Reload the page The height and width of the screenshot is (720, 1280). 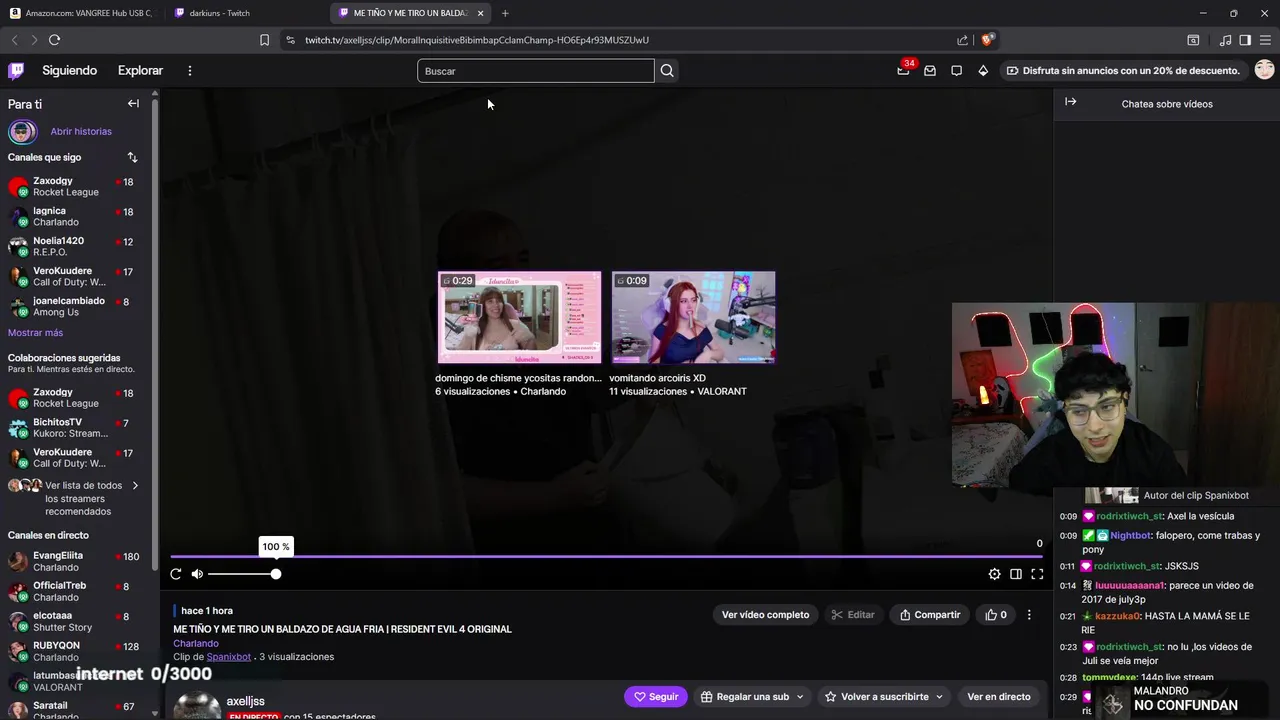[54, 40]
